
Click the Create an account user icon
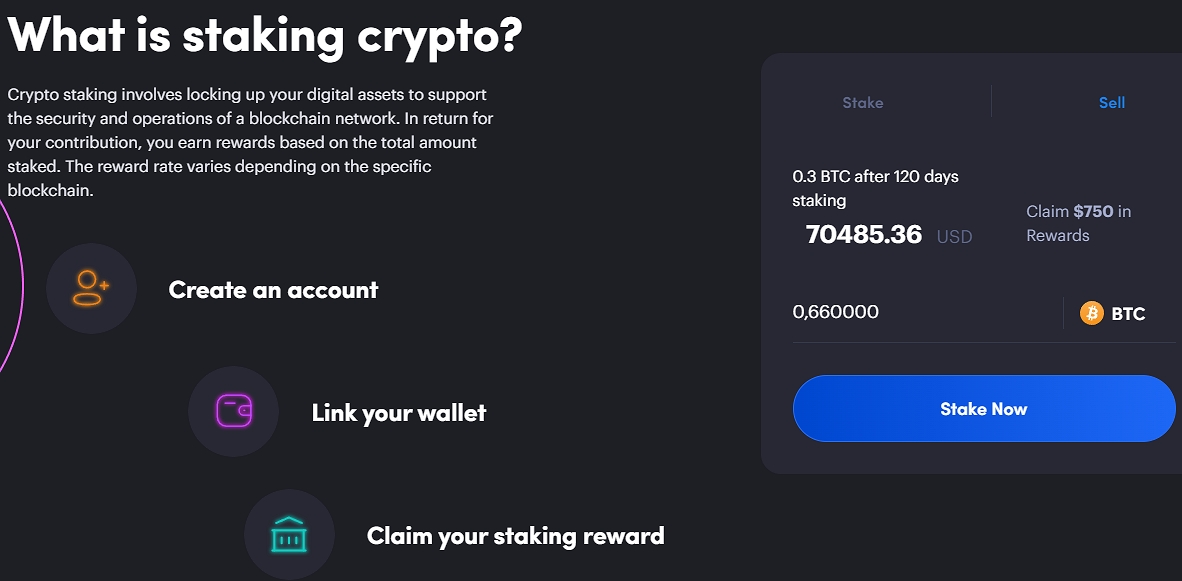pos(91,289)
